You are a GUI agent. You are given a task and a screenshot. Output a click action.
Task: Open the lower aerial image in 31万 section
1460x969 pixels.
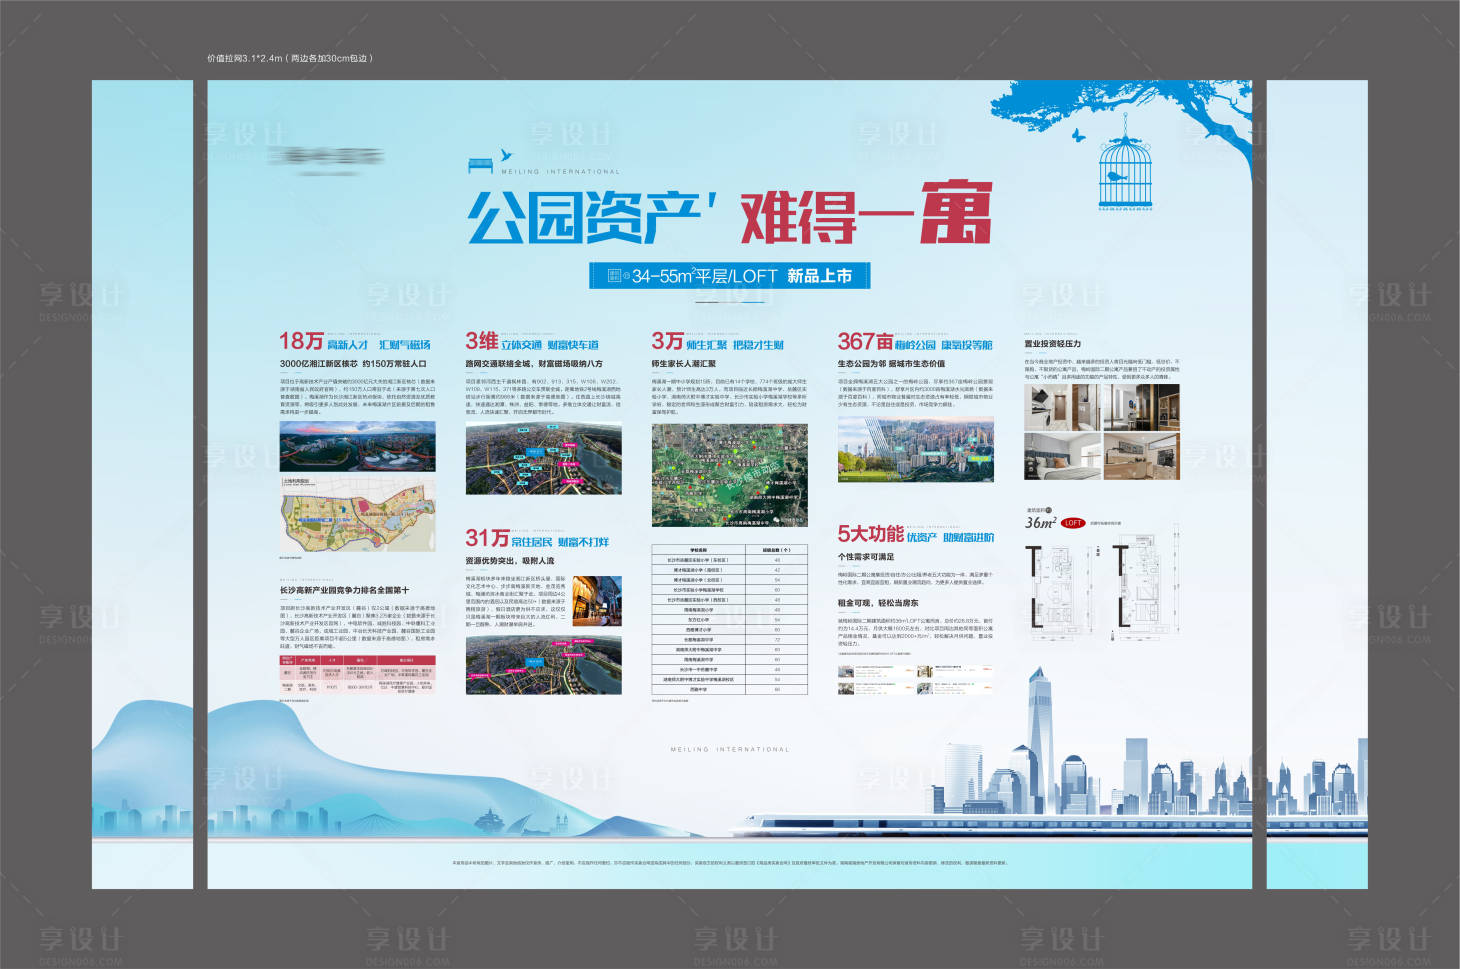[x=543, y=665]
